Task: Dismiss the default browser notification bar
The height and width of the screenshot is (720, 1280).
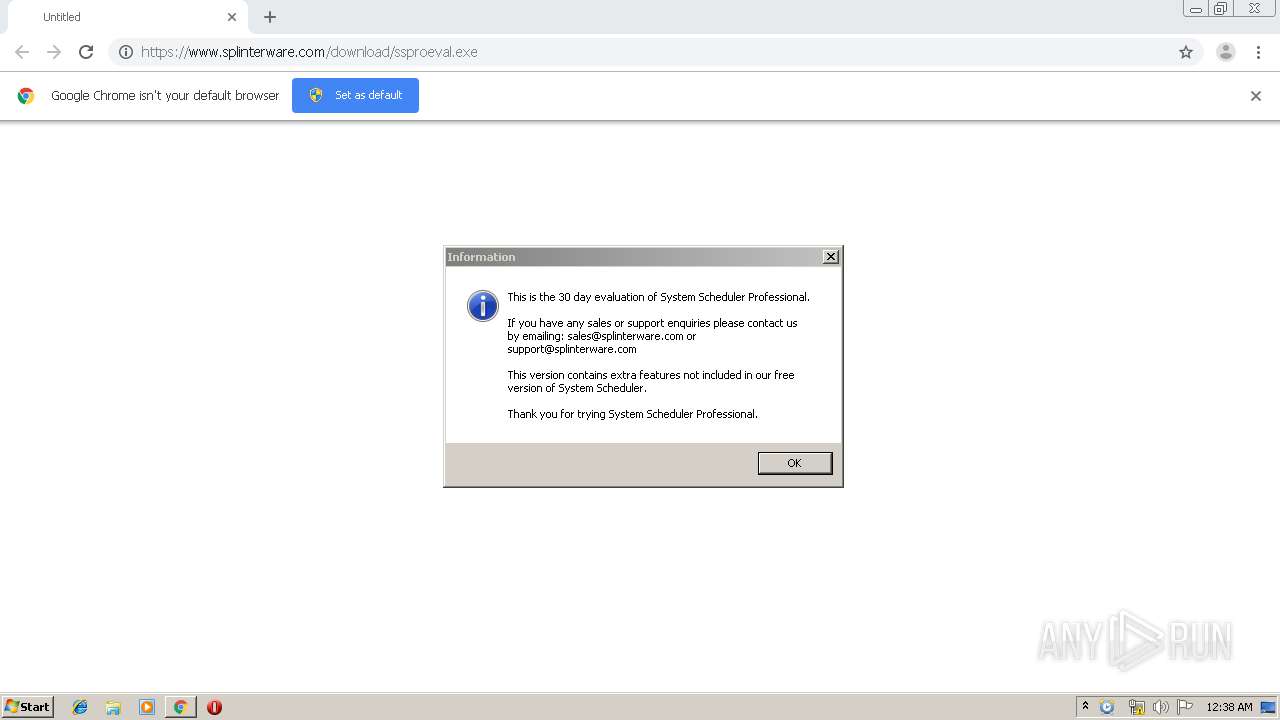Action: pyautogui.click(x=1256, y=96)
